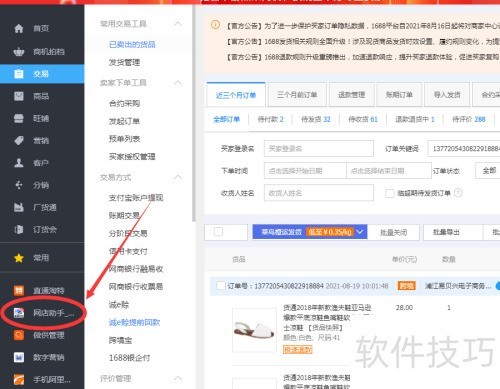Filter orders by 待付款 2

(270, 119)
